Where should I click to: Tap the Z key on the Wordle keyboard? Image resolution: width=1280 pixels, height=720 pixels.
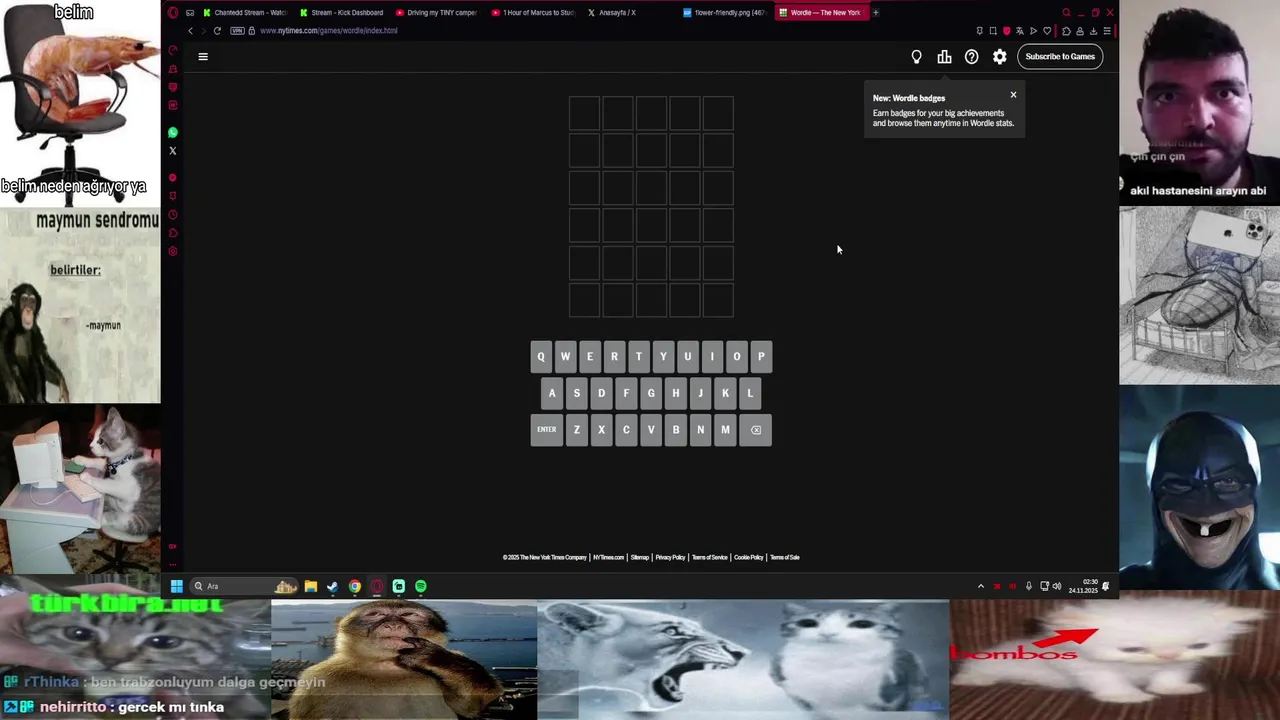[x=577, y=430]
